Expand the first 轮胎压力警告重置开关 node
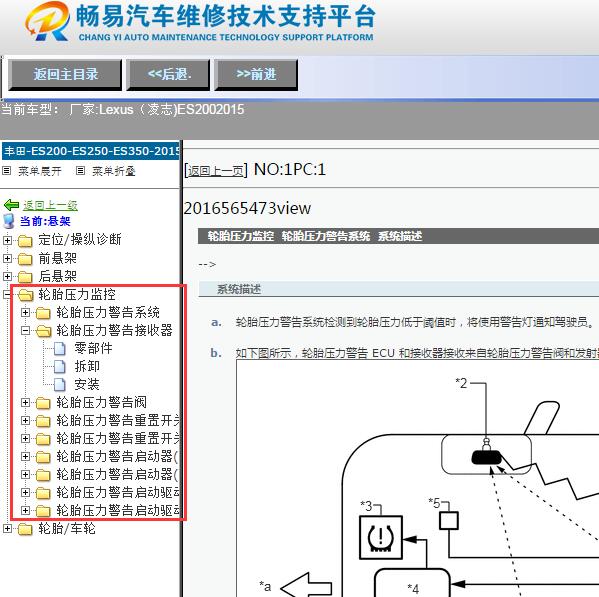 click(x=26, y=421)
